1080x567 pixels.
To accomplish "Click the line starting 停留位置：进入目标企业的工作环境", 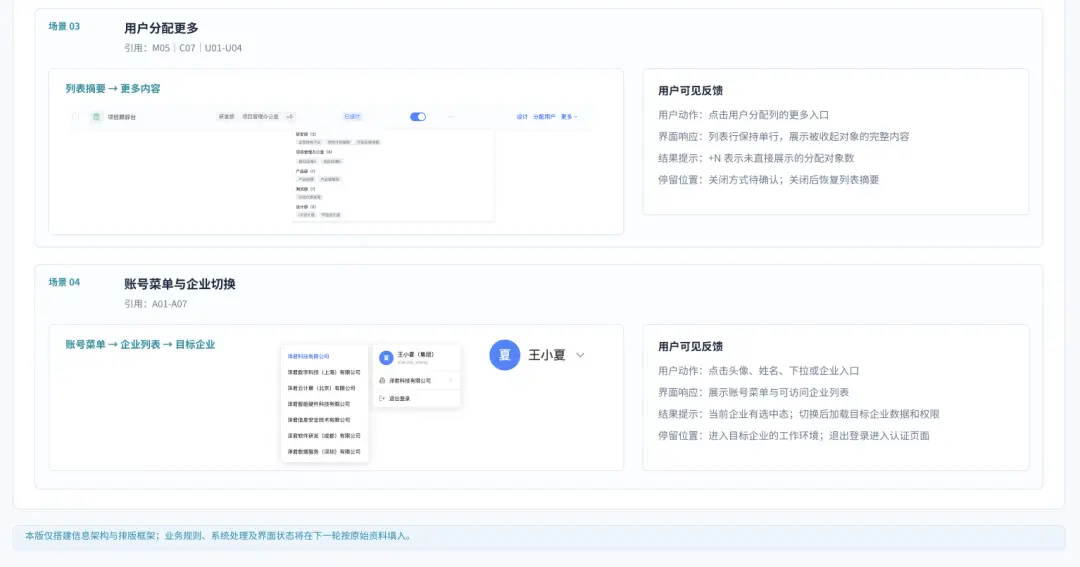I will point(793,435).
